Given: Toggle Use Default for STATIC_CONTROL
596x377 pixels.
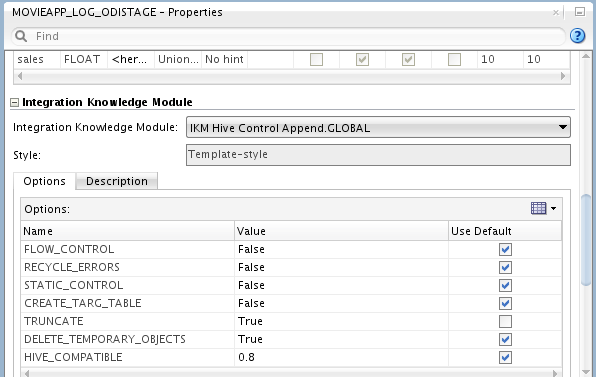Looking at the screenshot, I should pyautogui.click(x=505, y=285).
